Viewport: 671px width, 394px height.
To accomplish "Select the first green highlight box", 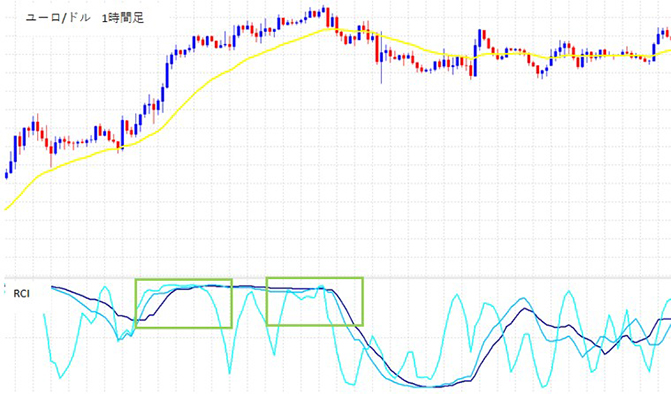I will [x=184, y=304].
